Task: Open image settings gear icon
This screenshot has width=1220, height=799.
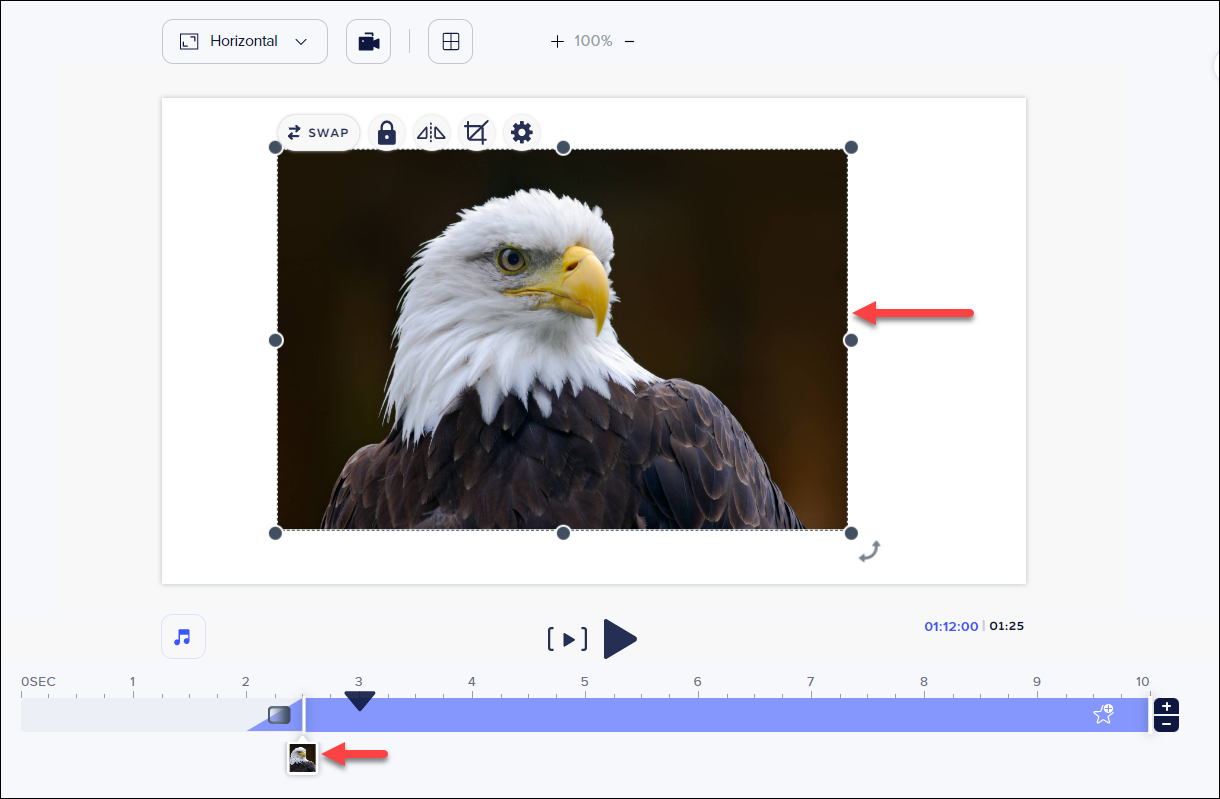Action: (521, 133)
